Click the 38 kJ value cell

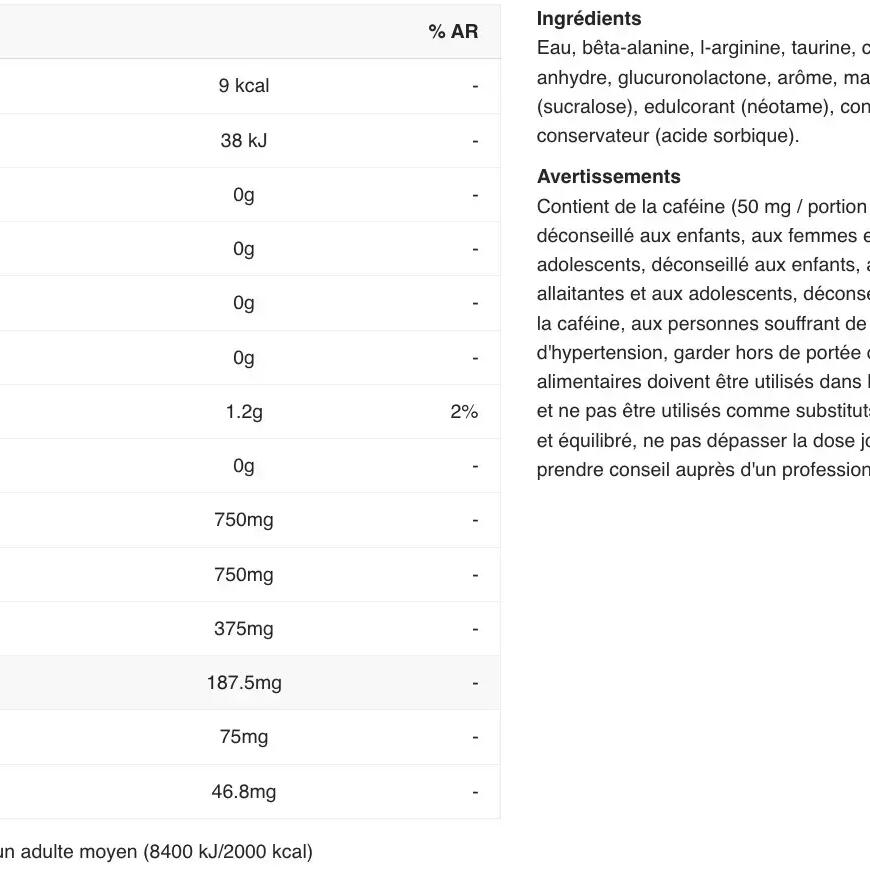(x=244, y=141)
